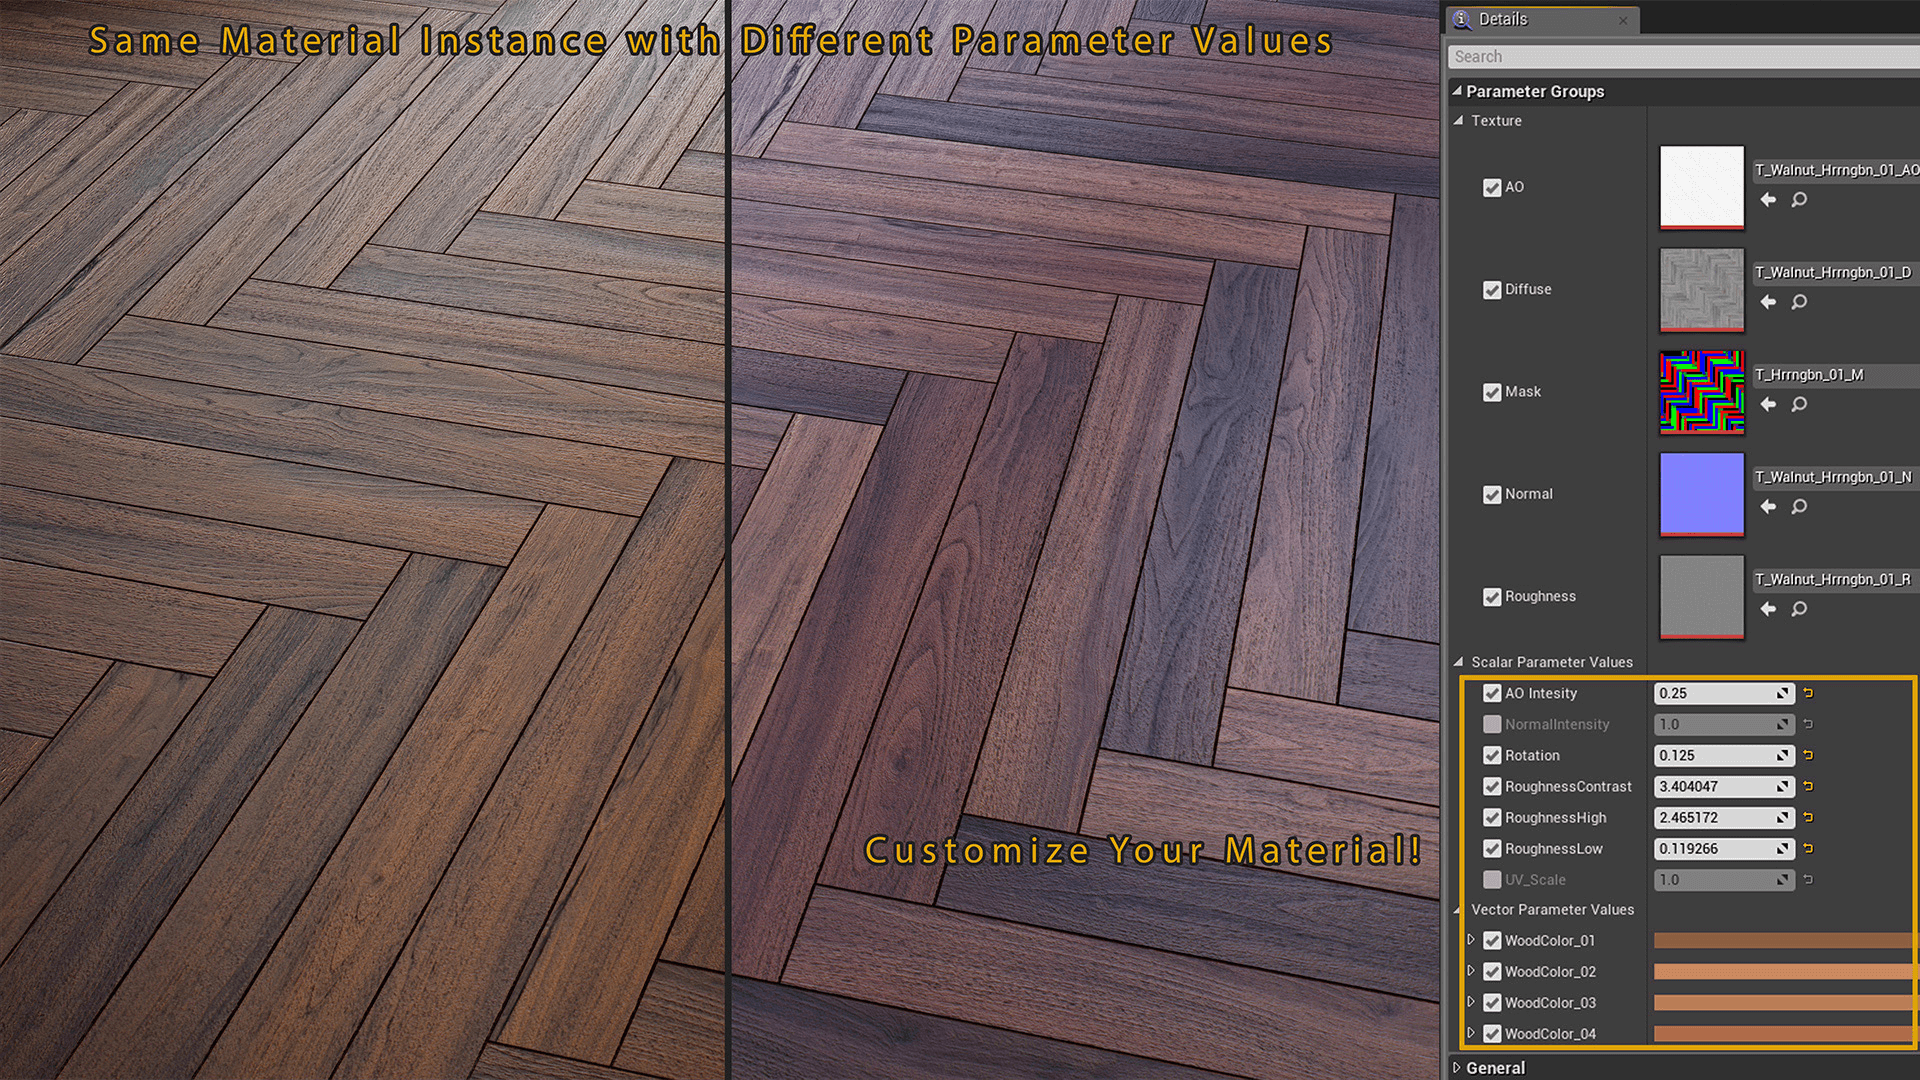Uncheck the RoughnessHigh checkbox
The image size is (1920, 1080).
tap(1492, 817)
